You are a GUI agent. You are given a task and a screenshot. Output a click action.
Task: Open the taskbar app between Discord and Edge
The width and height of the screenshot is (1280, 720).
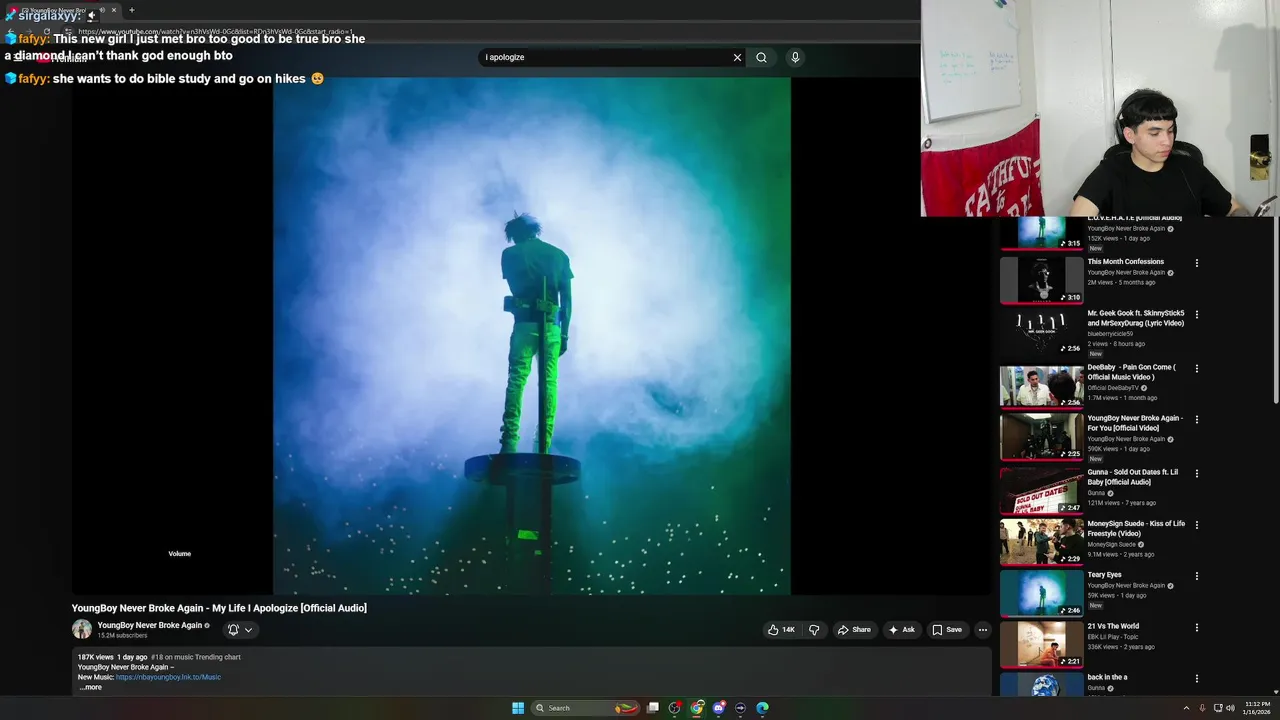pyautogui.click(x=740, y=708)
